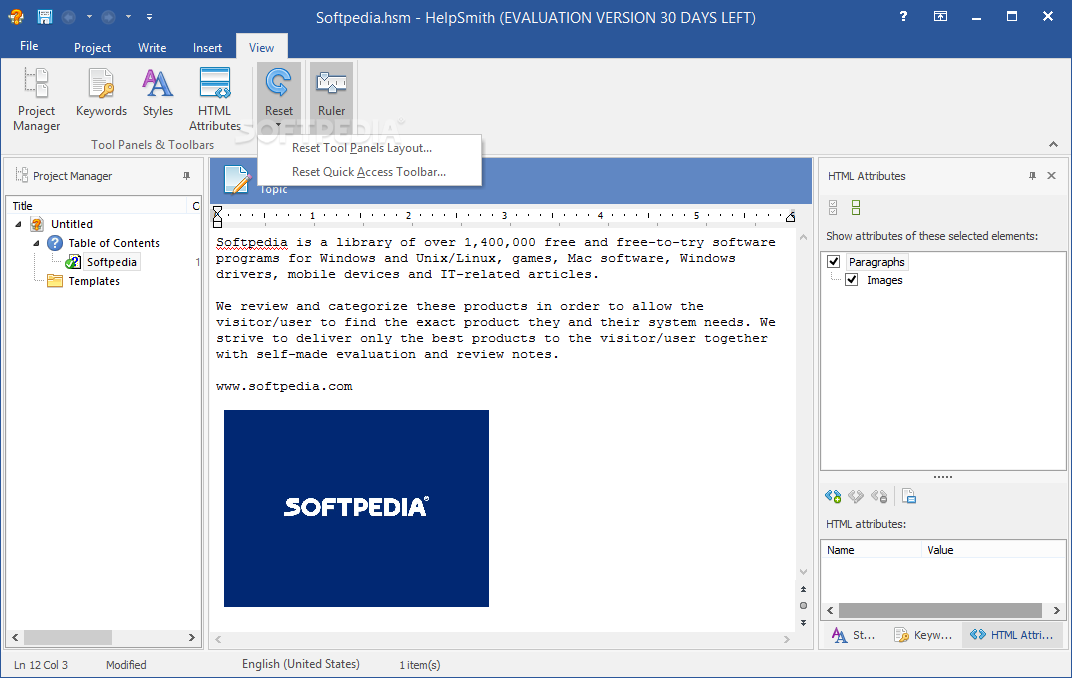Click the HTML attributes horizontal scrollbar
Viewport: 1072px width, 678px height.
[x=940, y=610]
